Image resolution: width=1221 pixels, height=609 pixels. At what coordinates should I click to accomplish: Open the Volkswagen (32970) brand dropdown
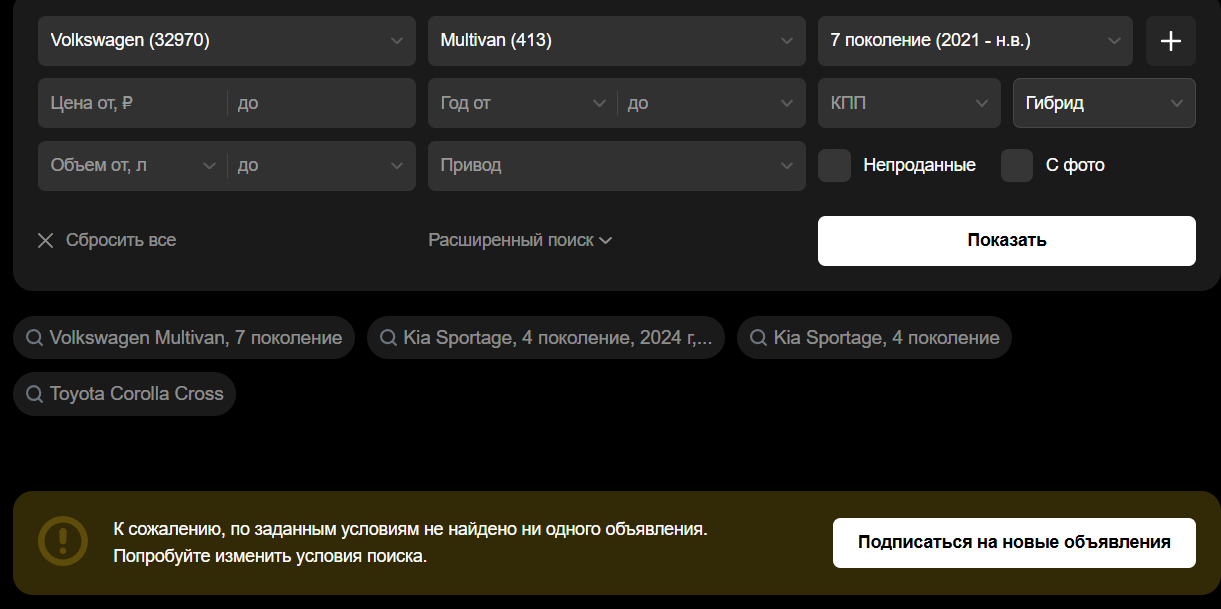(227, 41)
